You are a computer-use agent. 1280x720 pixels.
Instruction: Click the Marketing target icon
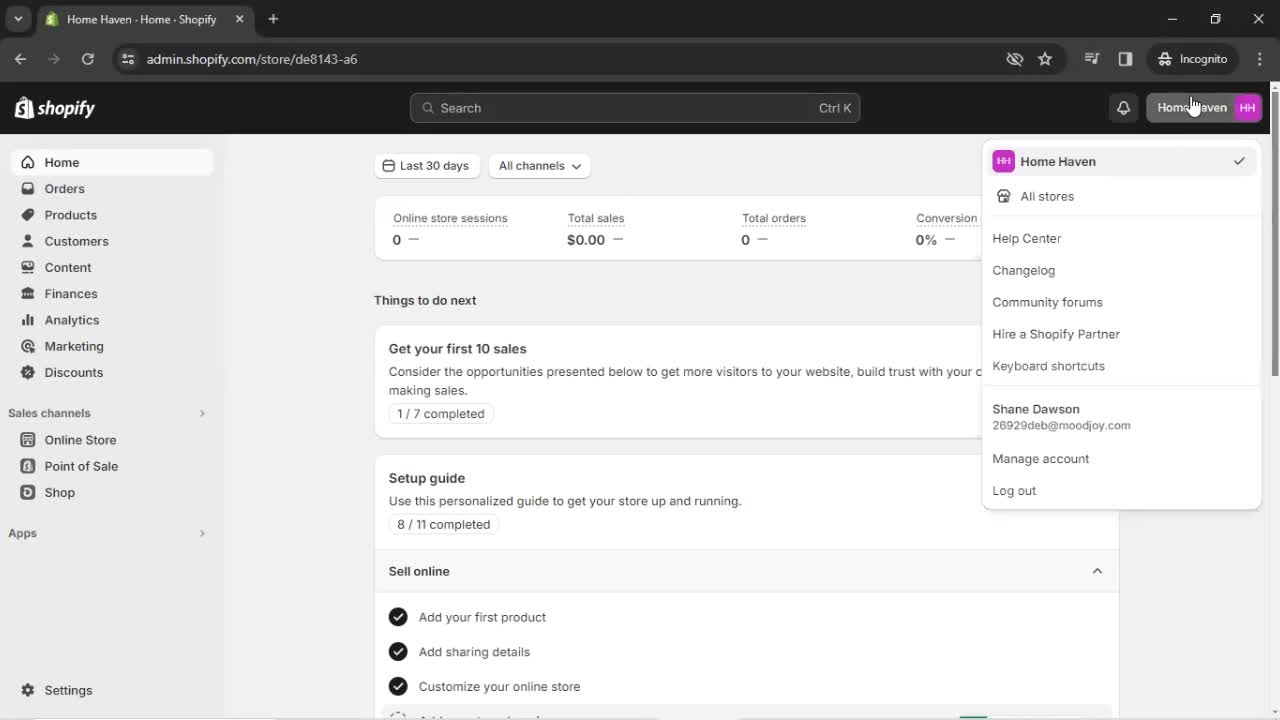click(x=28, y=346)
